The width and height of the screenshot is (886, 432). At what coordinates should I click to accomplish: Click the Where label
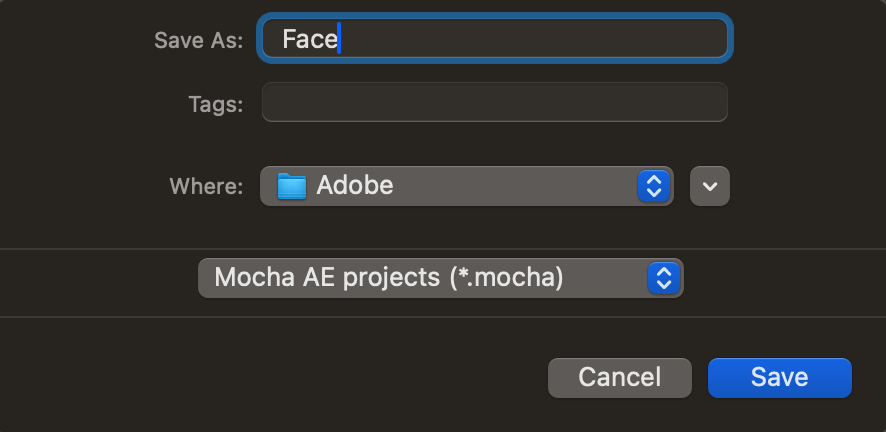tap(206, 186)
